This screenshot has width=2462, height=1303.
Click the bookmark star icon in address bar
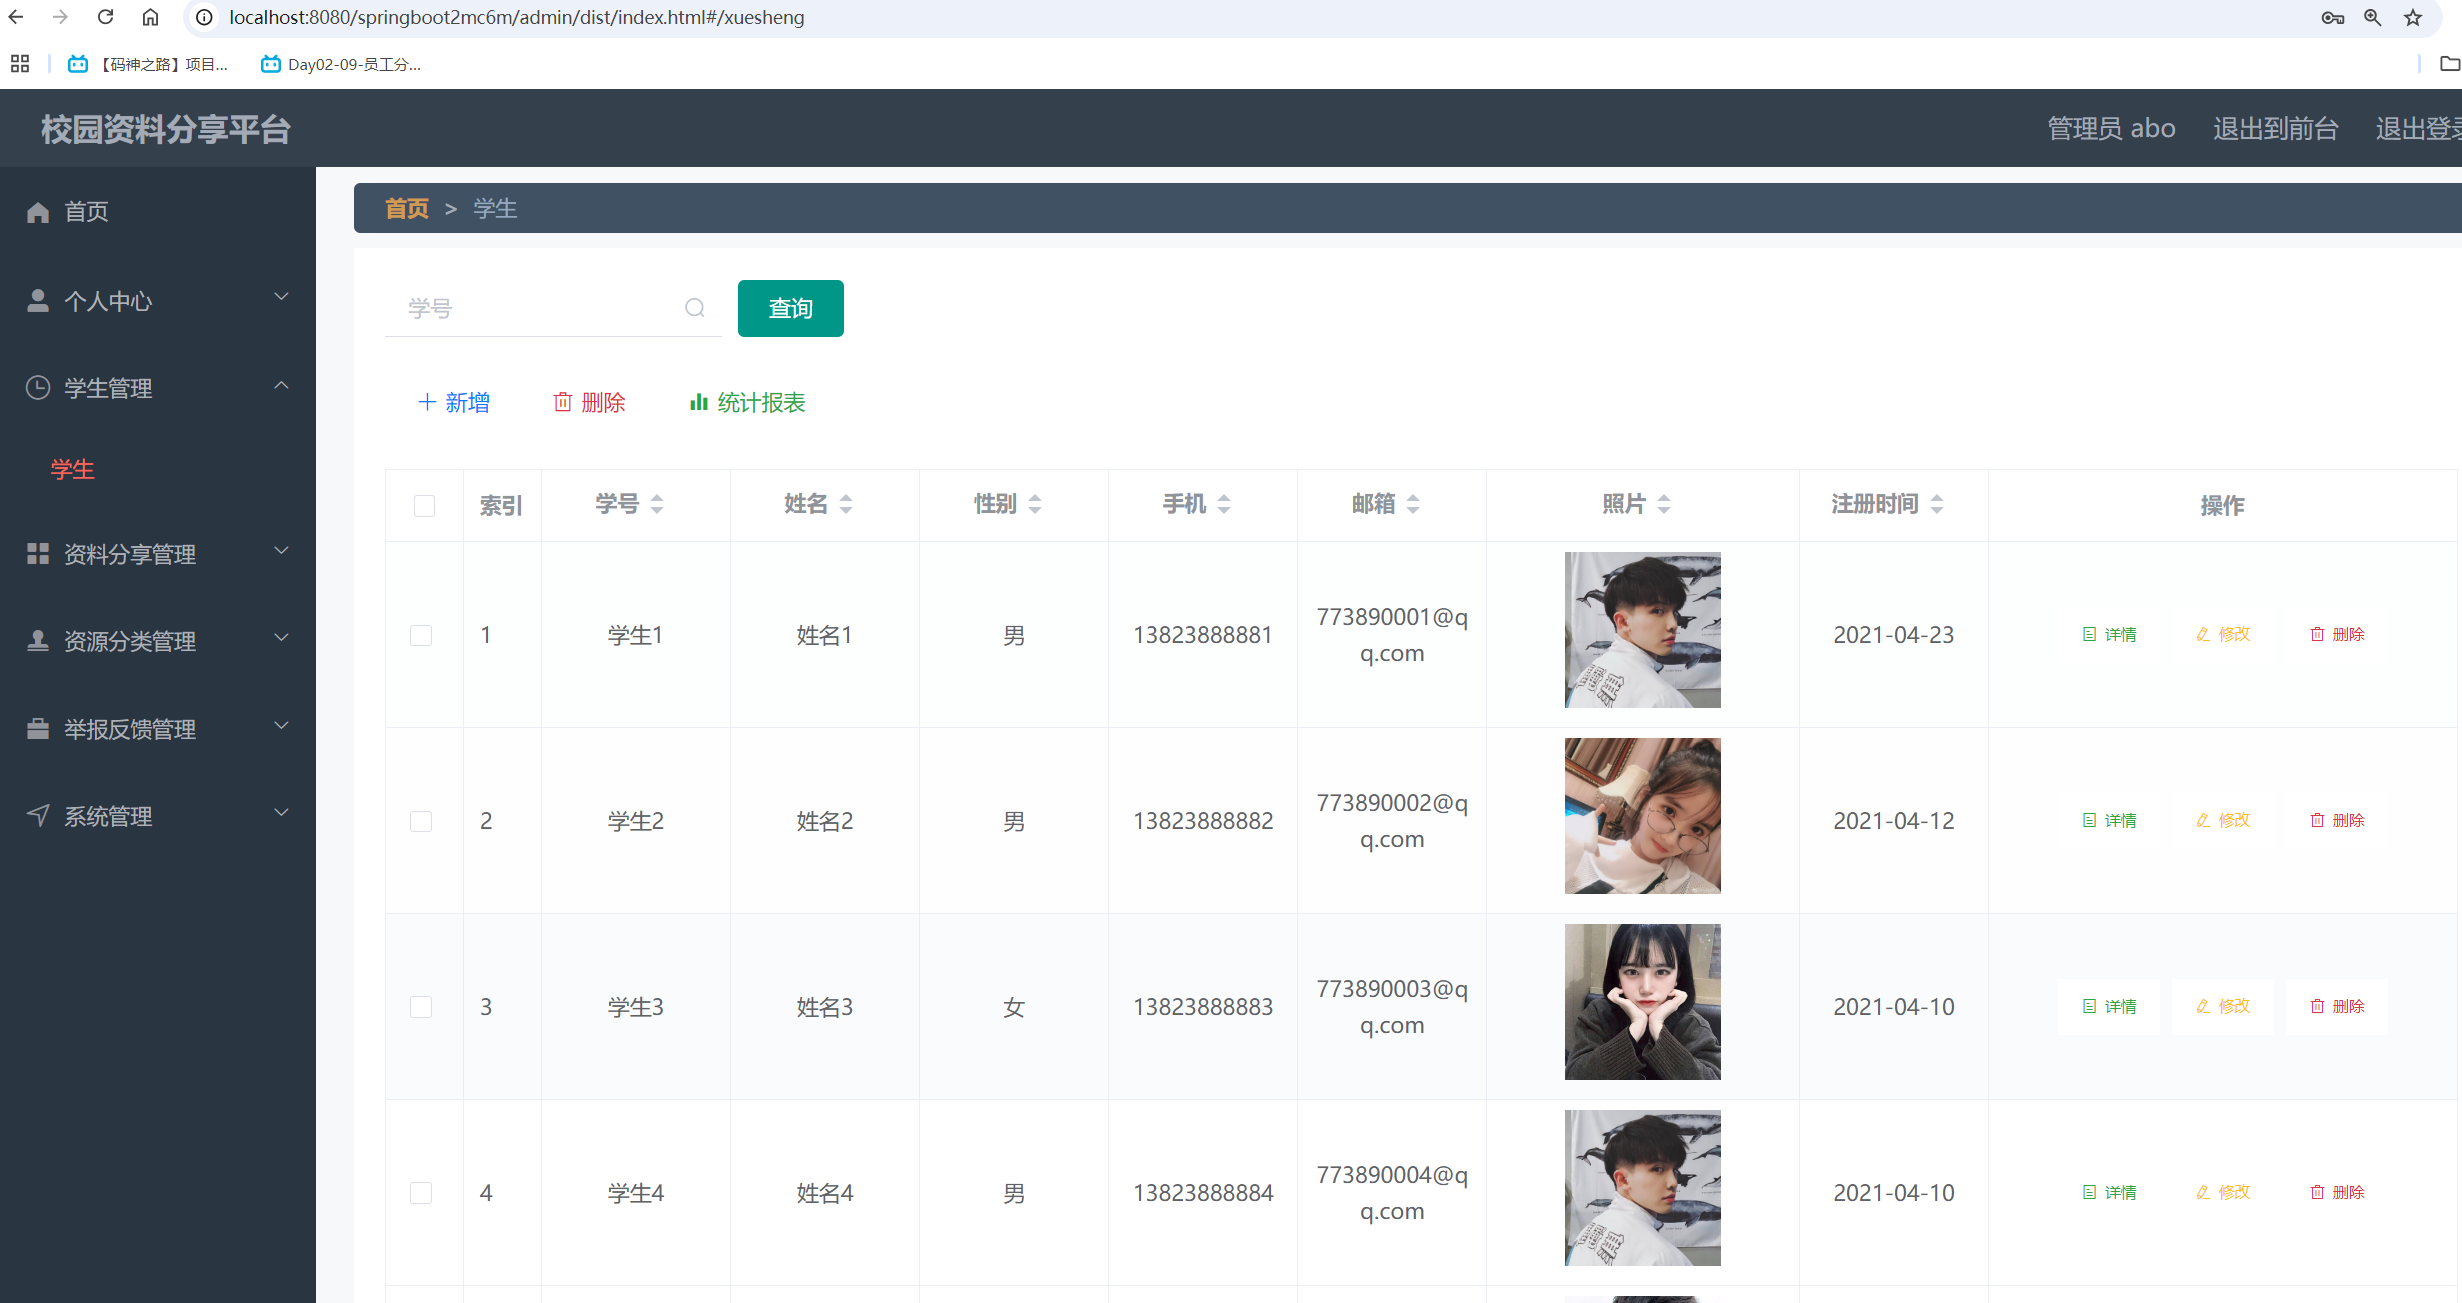pyautogui.click(x=2414, y=17)
